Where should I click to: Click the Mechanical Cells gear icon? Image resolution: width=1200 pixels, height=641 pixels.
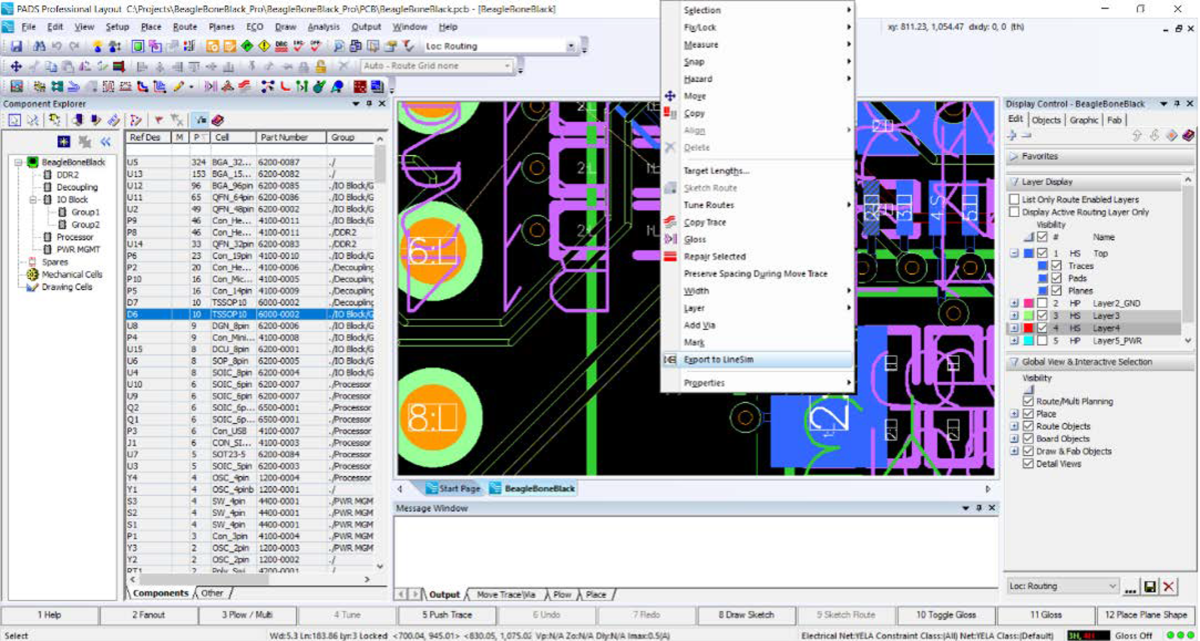pyautogui.click(x=33, y=274)
